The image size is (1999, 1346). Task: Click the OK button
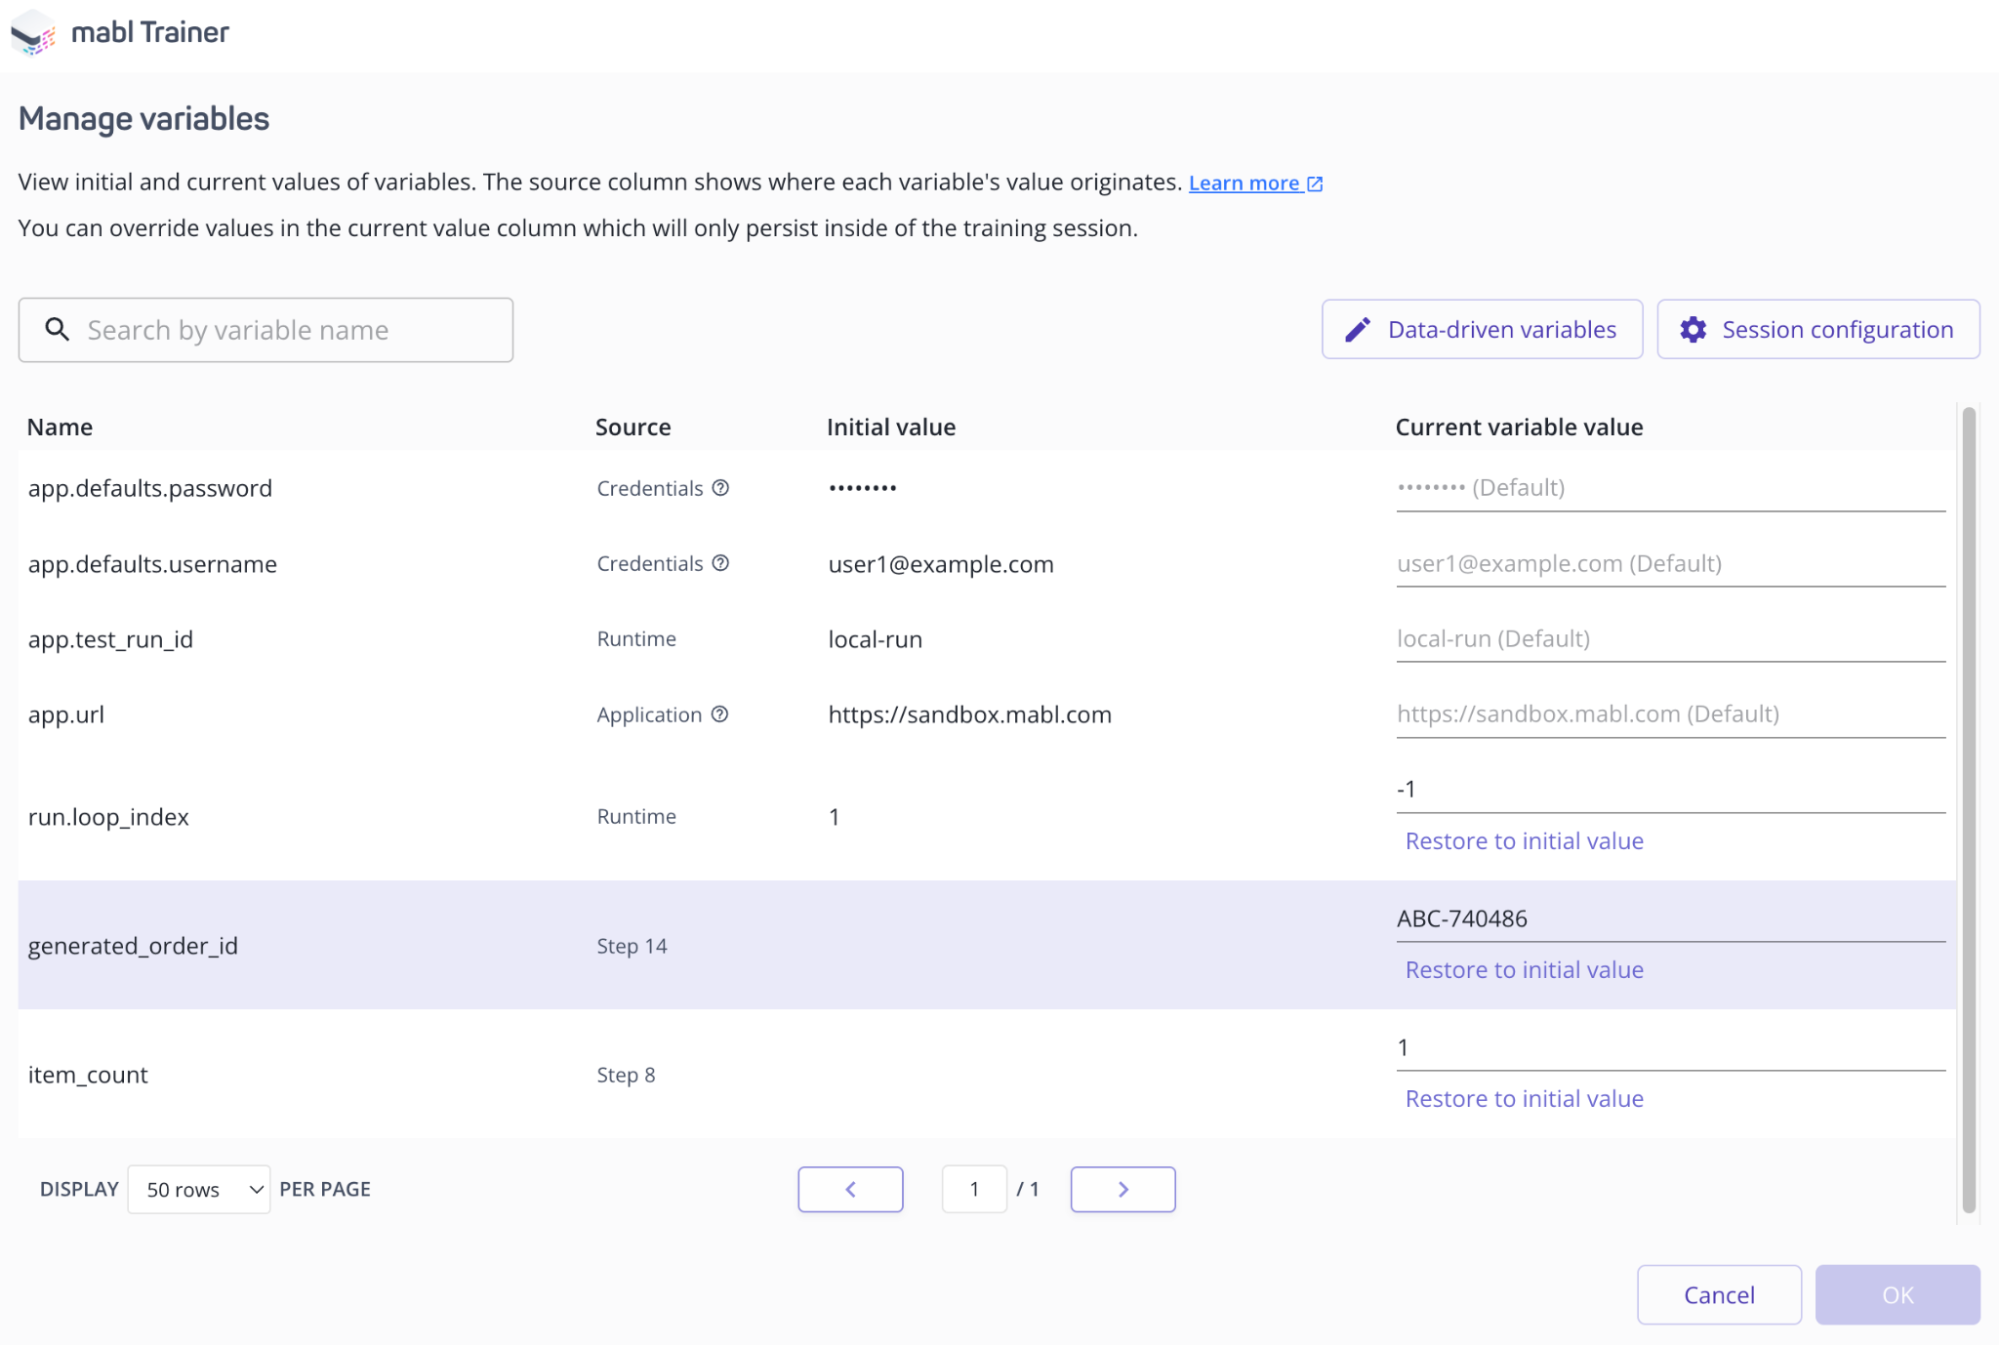(x=1897, y=1294)
